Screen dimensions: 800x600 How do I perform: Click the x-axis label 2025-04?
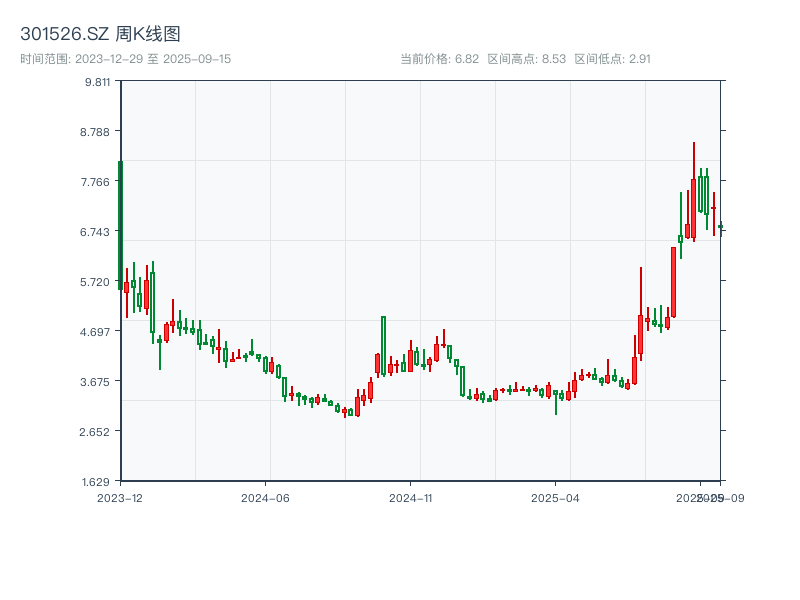tap(556, 498)
